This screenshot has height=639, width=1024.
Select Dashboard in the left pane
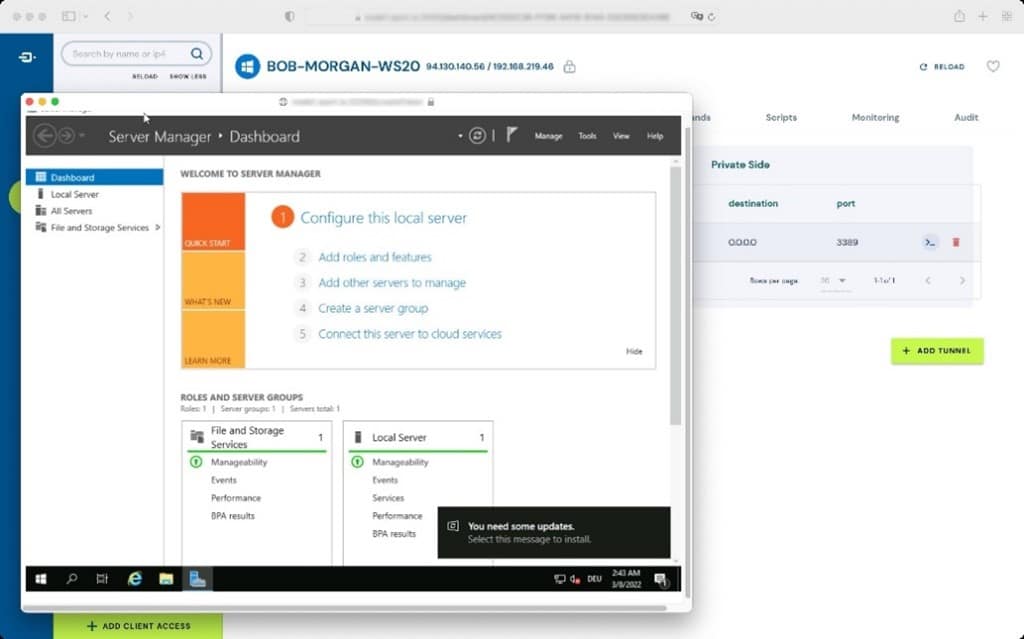[x=95, y=177]
